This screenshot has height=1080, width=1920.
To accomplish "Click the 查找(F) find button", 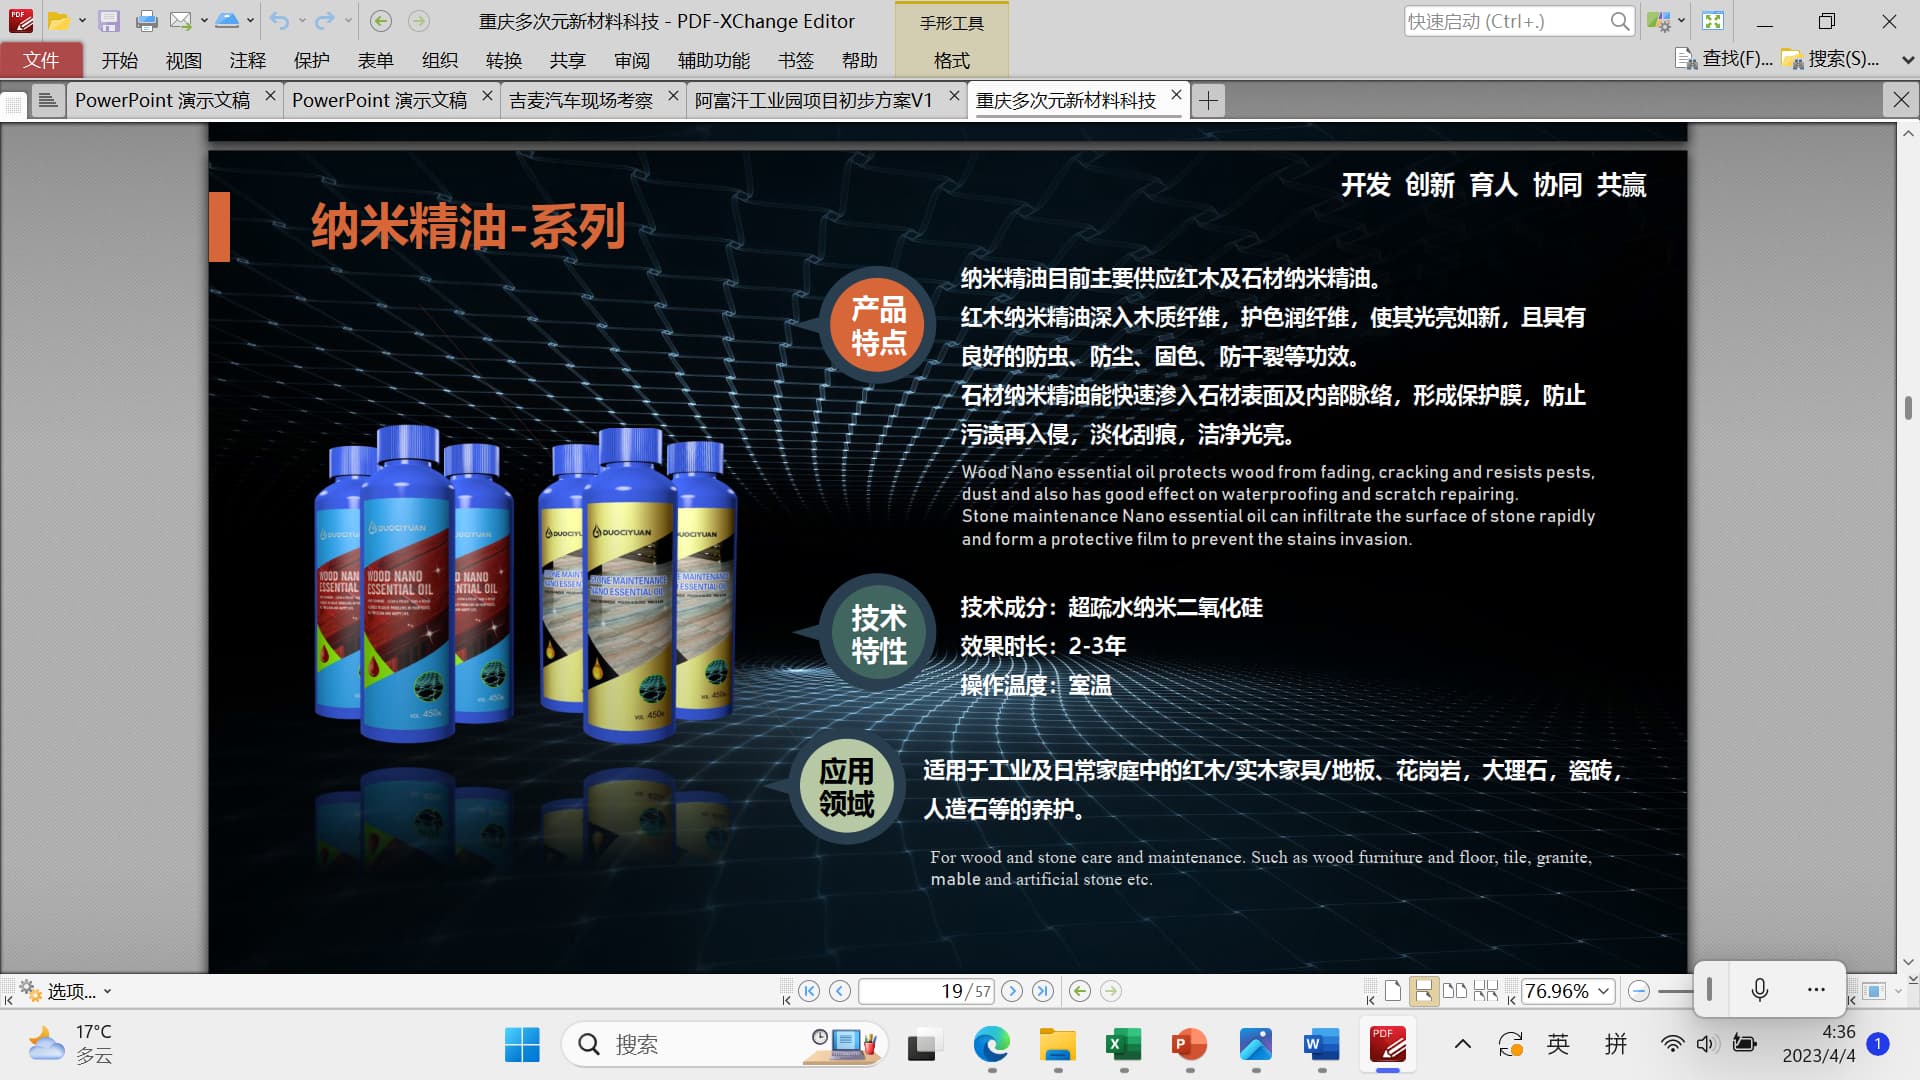I will [x=1725, y=59].
